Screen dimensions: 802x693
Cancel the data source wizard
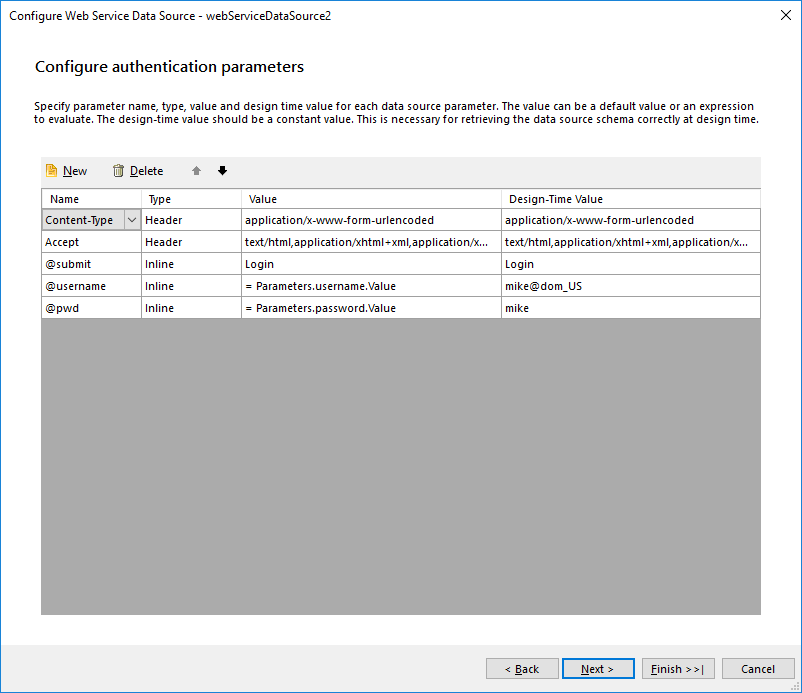757,668
